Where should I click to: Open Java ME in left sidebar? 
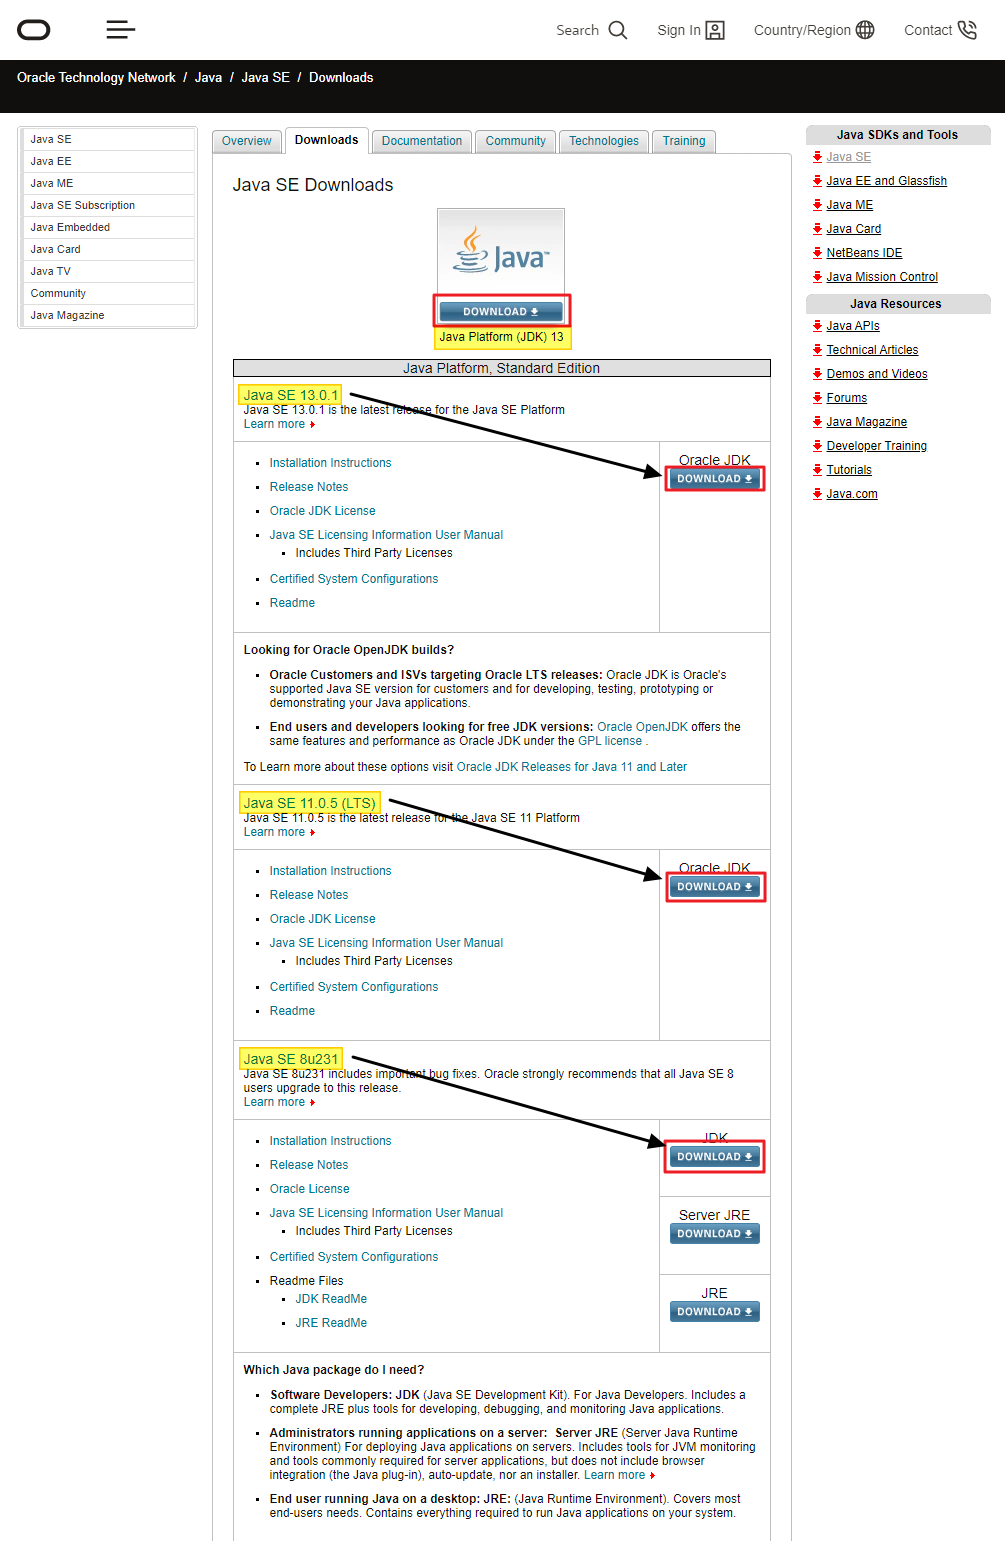(x=109, y=183)
